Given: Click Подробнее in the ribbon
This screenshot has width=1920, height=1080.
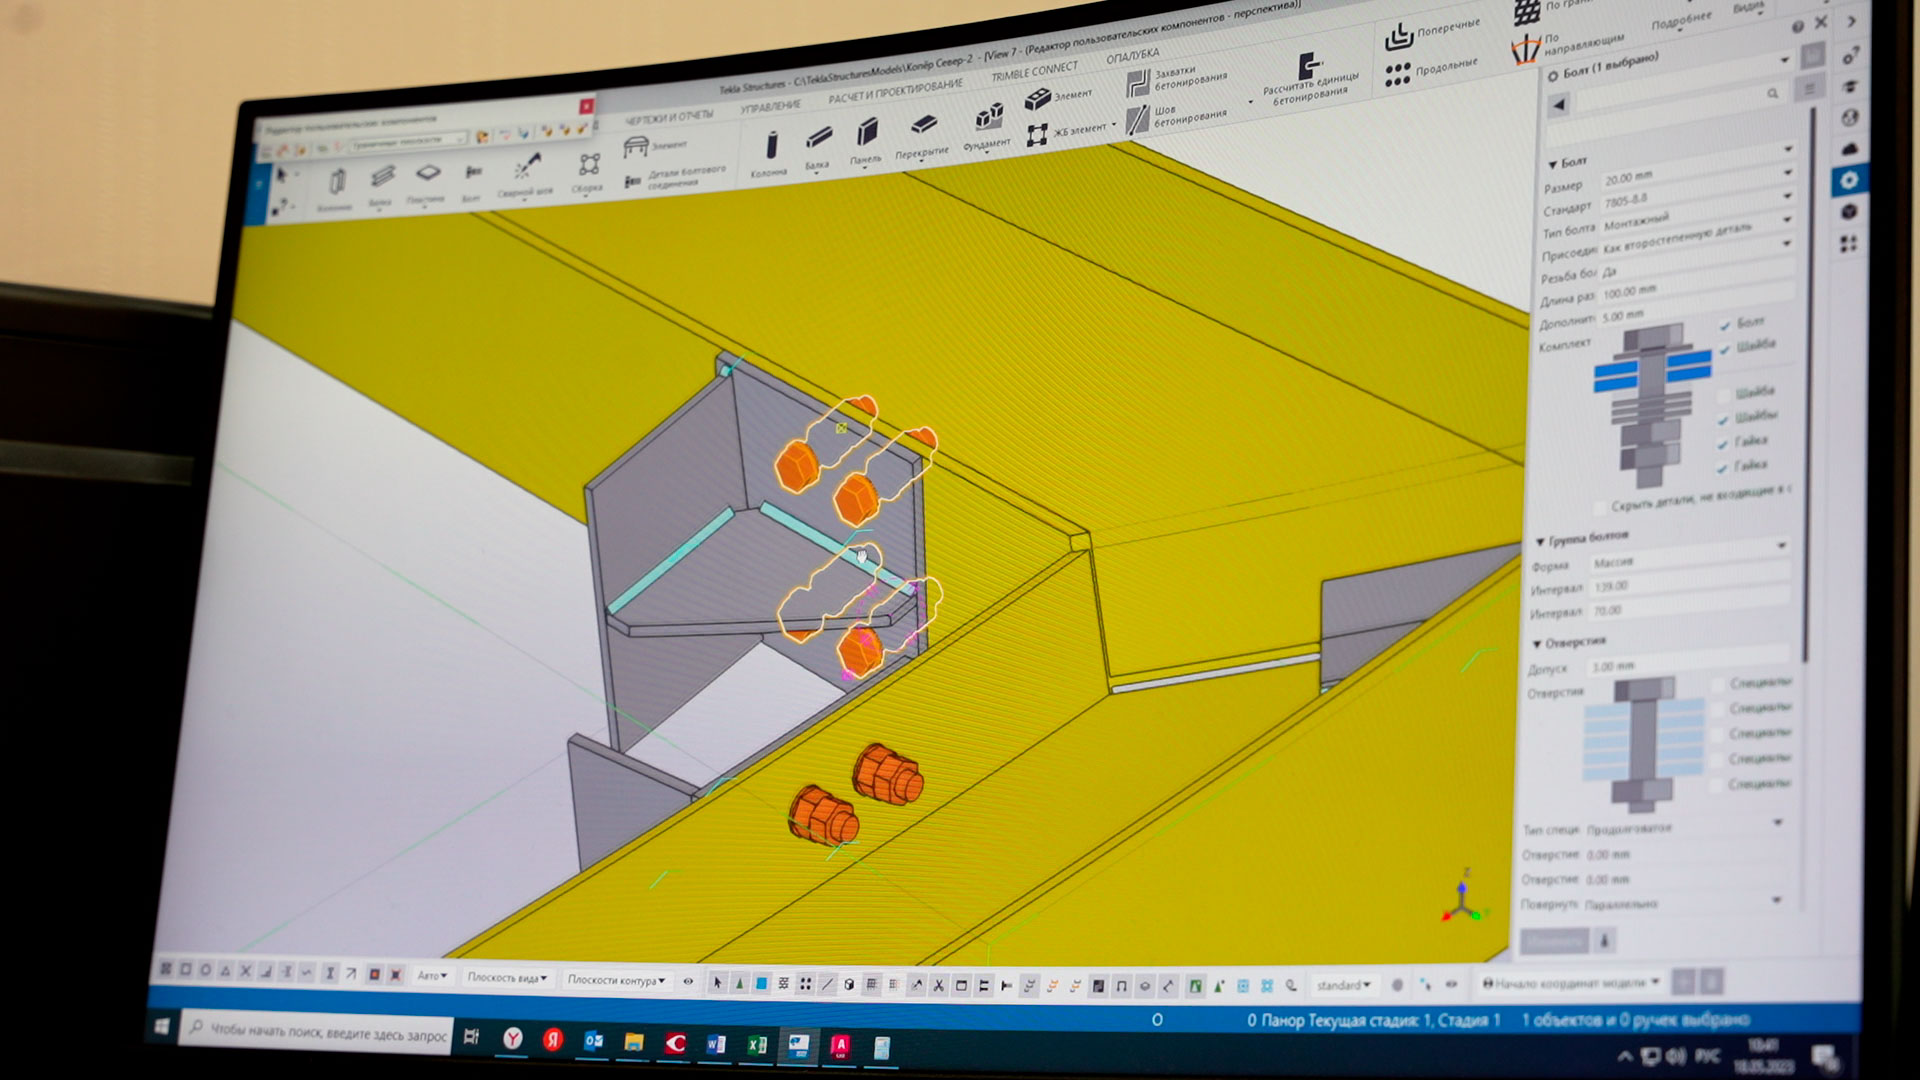Looking at the screenshot, I should coord(1681,20).
